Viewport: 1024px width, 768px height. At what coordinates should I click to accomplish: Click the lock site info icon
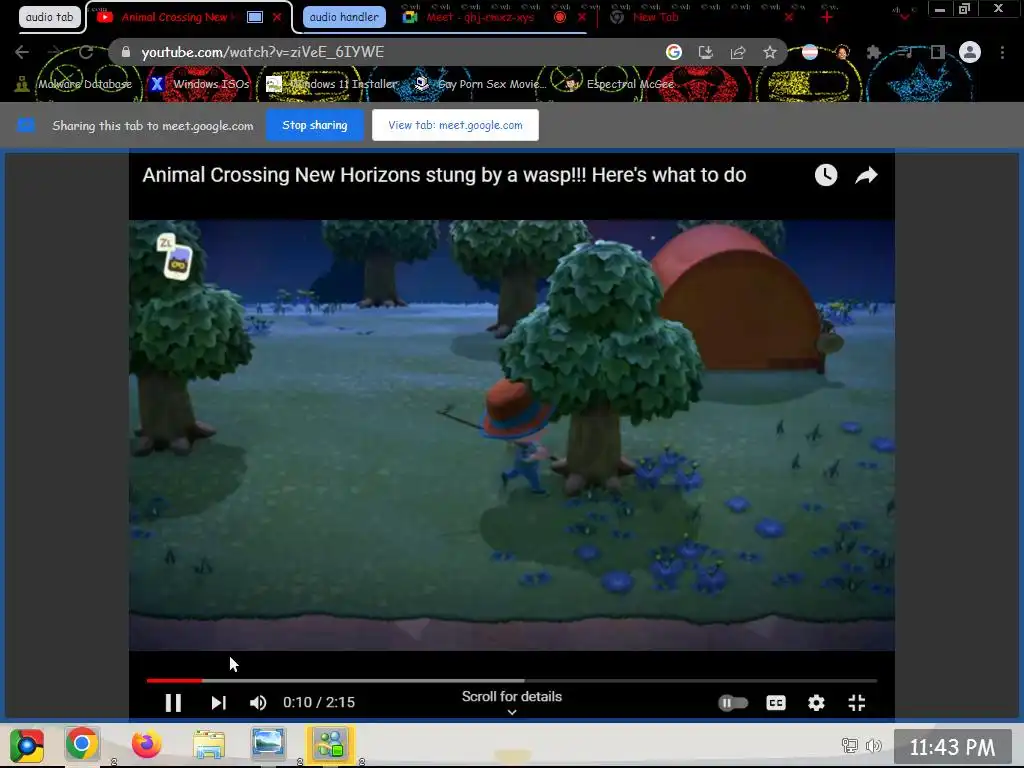[125, 52]
